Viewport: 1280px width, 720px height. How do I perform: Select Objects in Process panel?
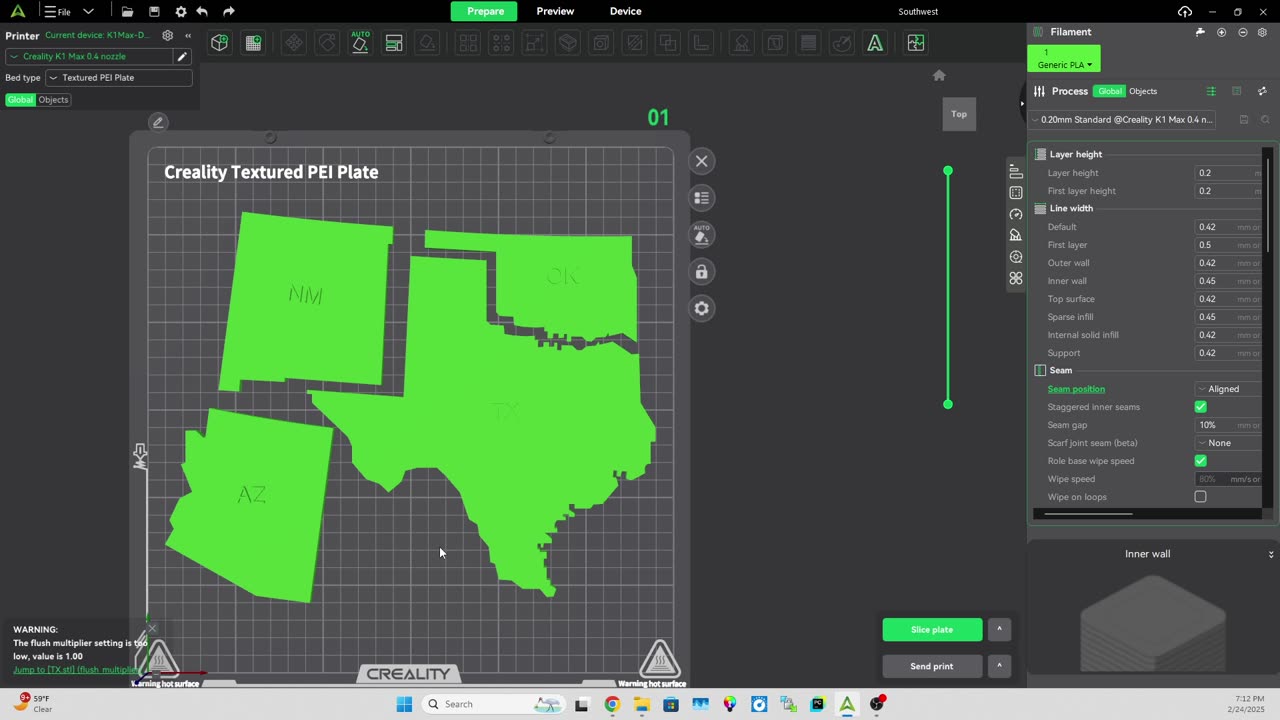point(1143,91)
